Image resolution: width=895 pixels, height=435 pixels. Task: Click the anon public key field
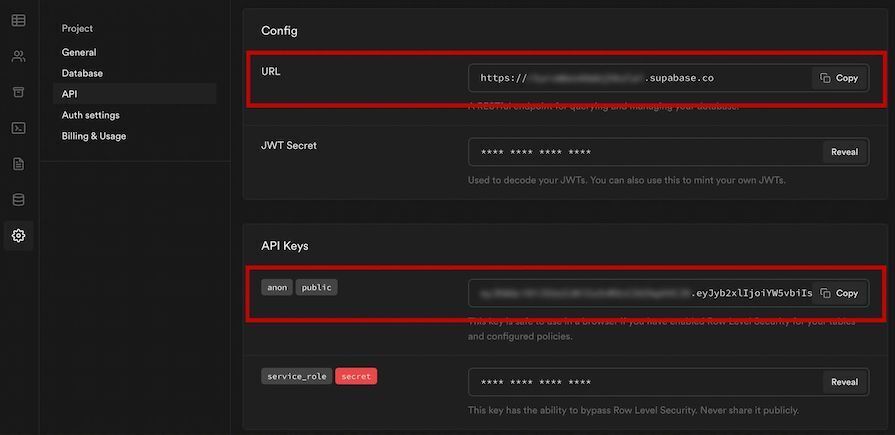[x=668, y=293]
